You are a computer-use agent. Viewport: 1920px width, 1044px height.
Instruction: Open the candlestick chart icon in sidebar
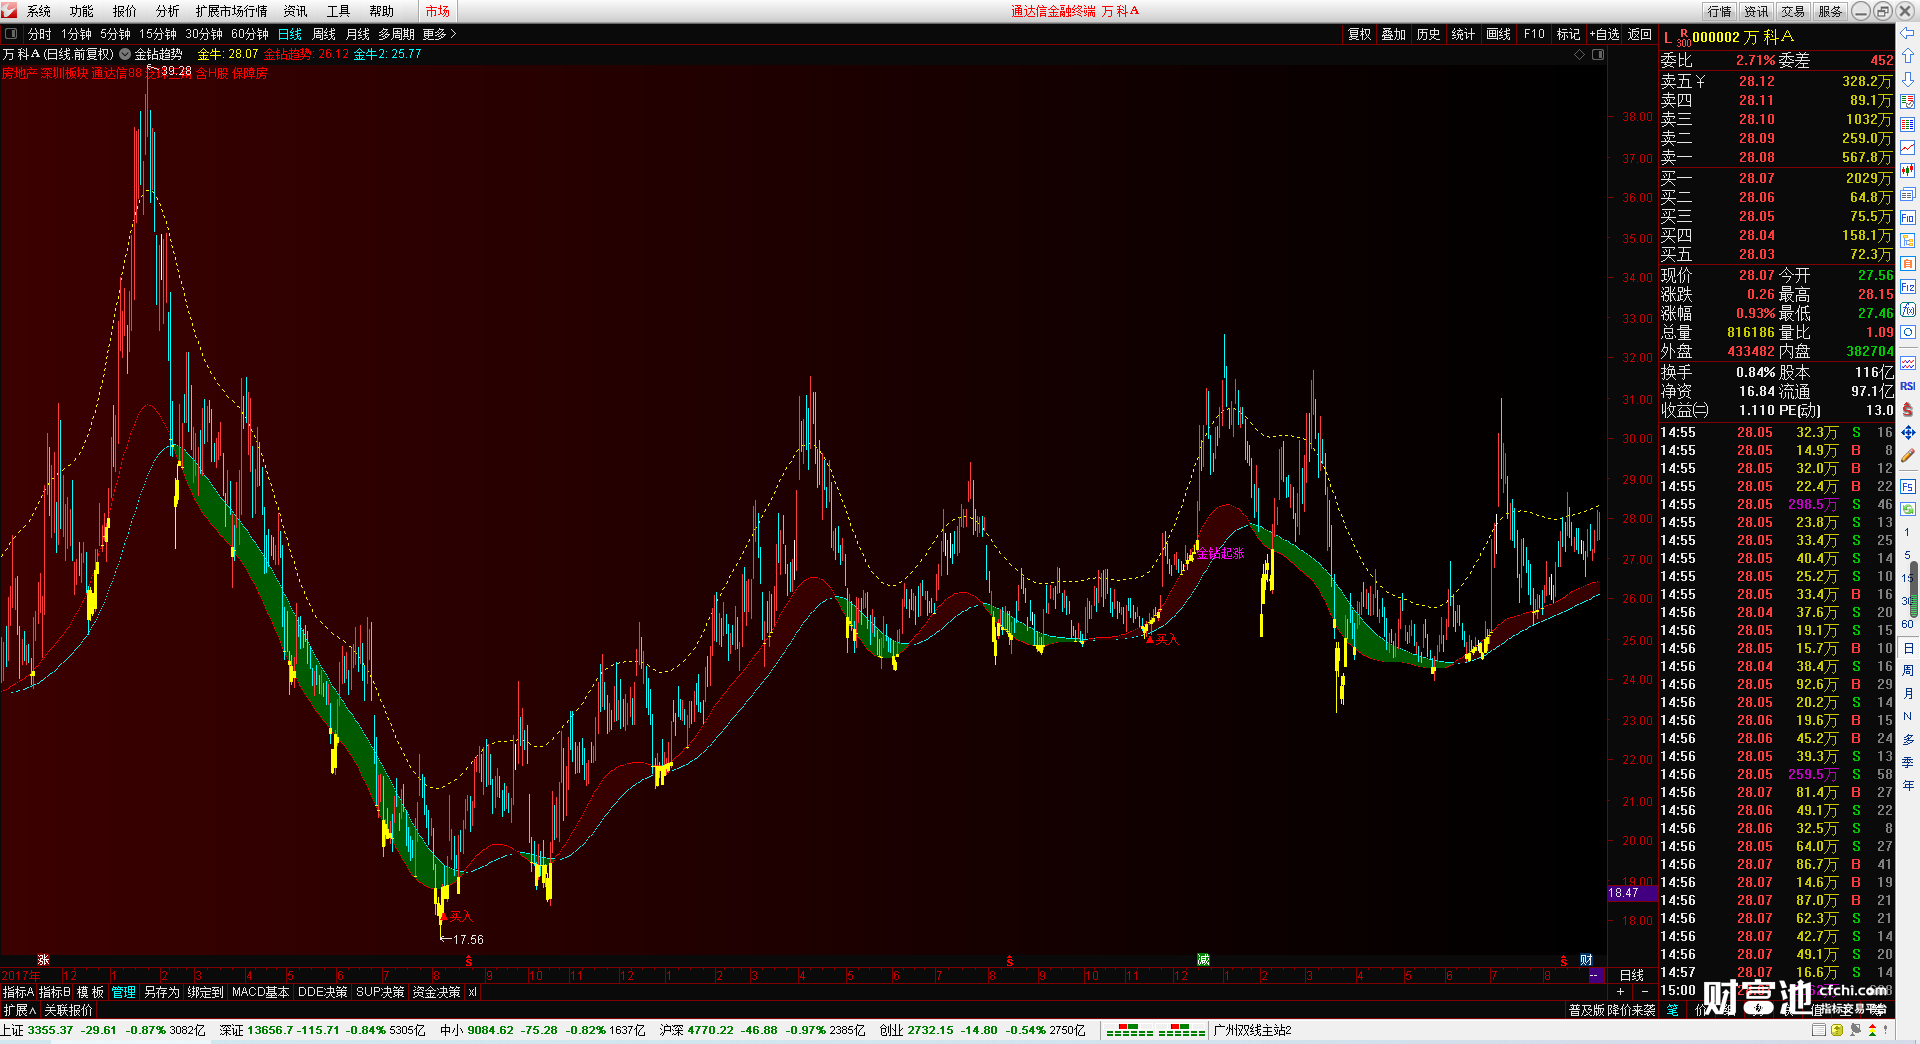1908,171
